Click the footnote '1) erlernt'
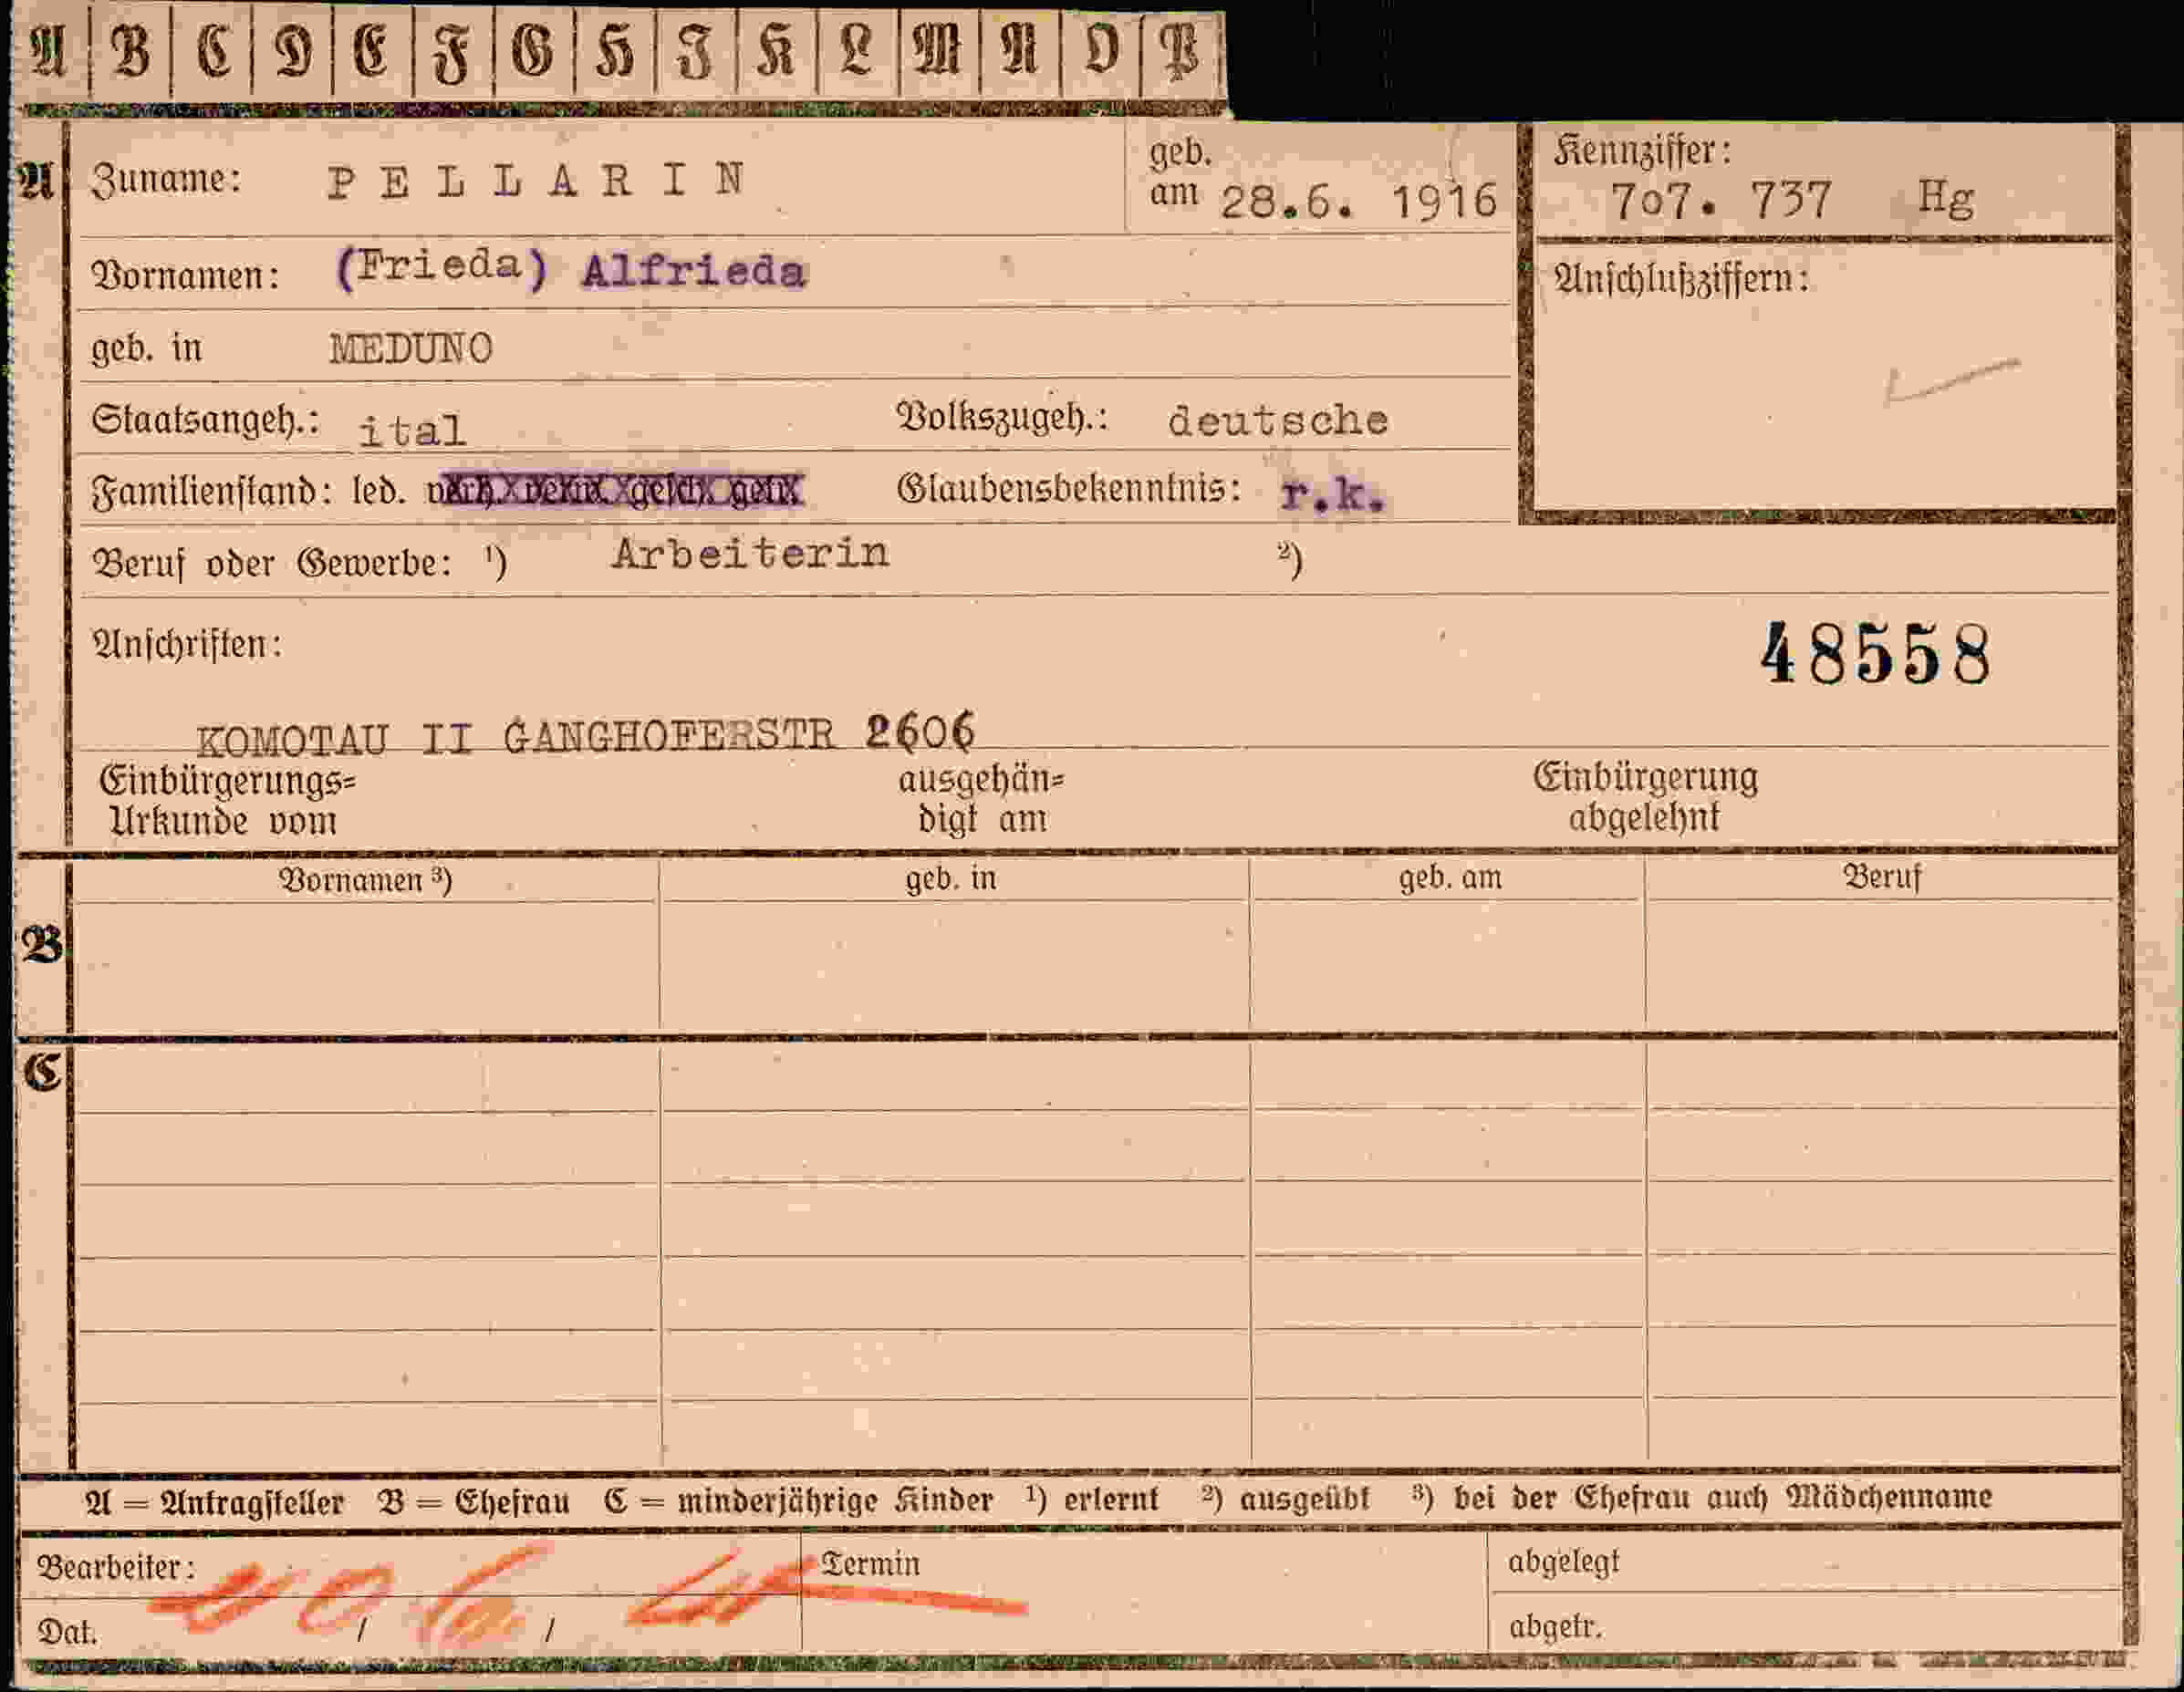2184x1692 pixels. pos(1092,1500)
